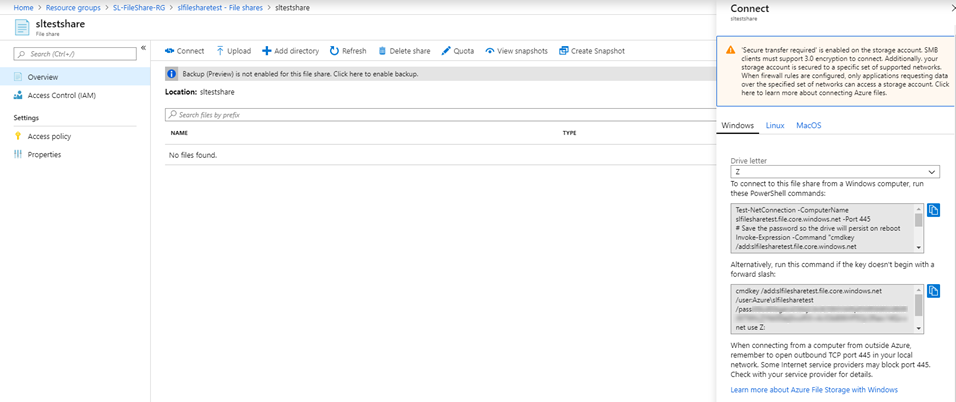Screen dimensions: 956x402
Task: Switch to the Windows tab
Action: click(738, 125)
